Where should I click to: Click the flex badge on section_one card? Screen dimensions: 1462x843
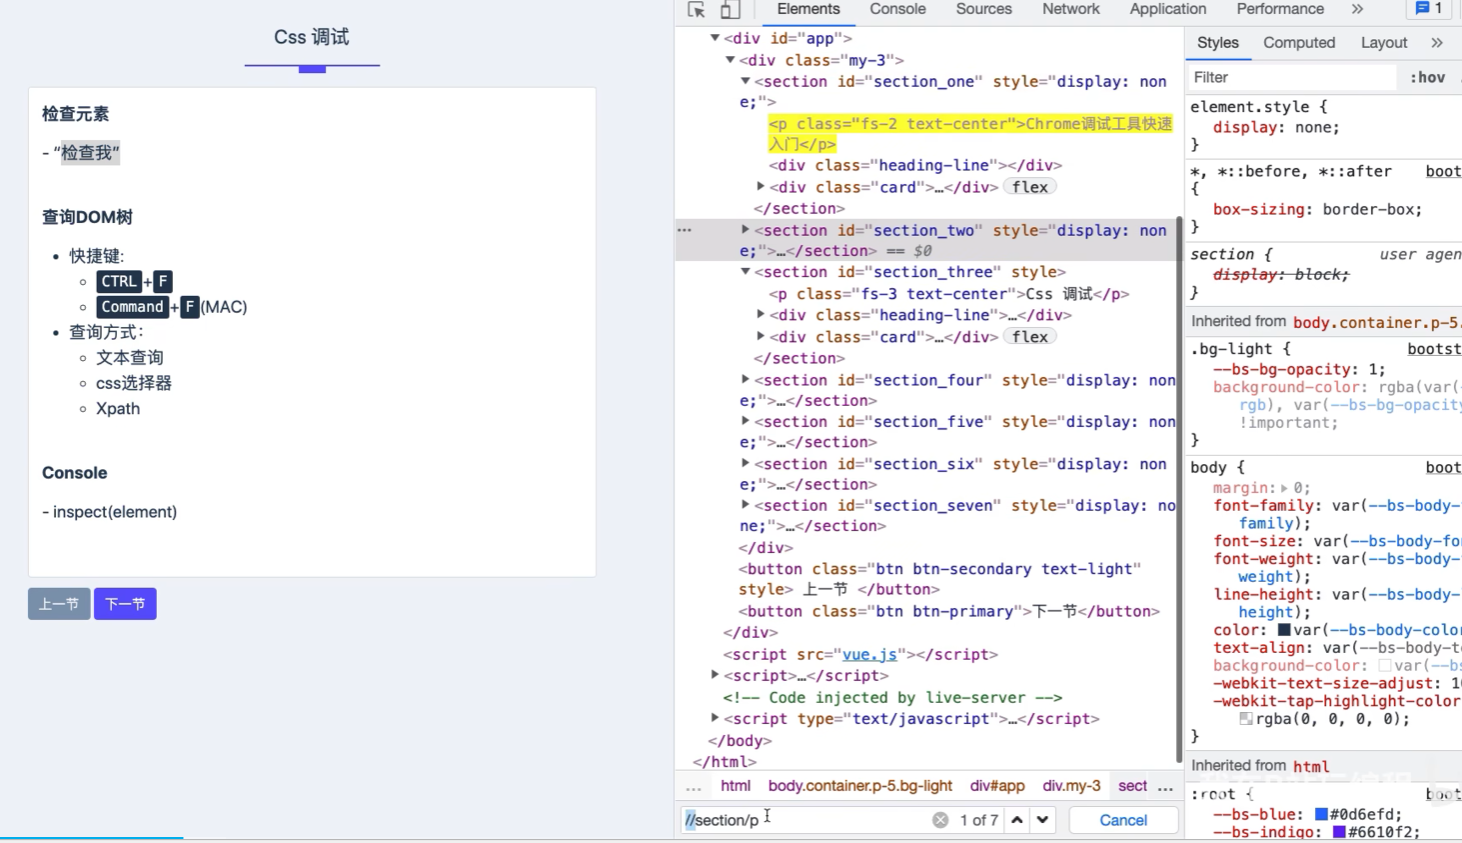click(1030, 187)
